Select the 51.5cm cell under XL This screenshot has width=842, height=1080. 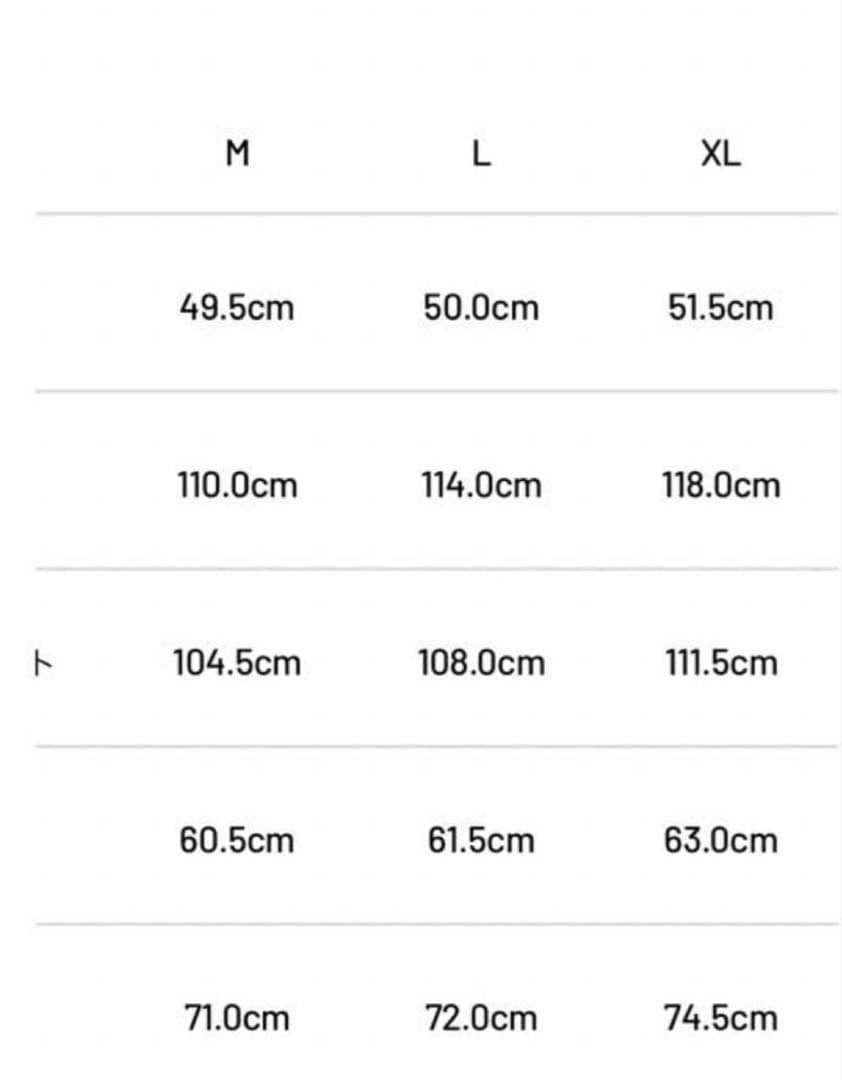[x=720, y=307]
